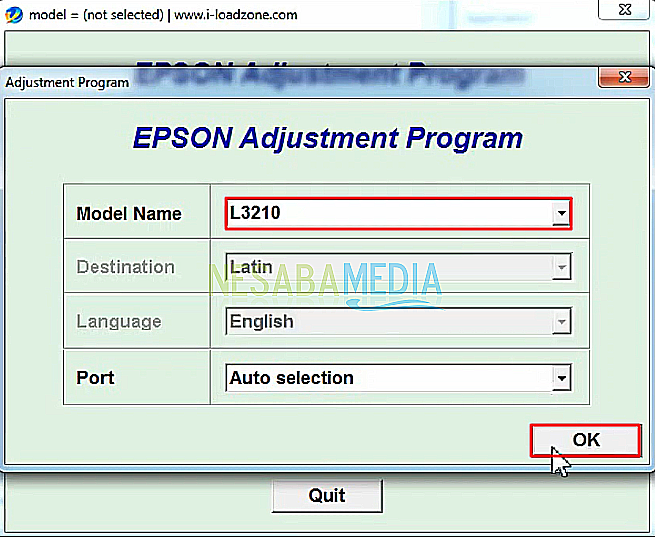The image size is (655, 537).
Task: Expand the Destination dropdown arrow
Action: (561, 267)
